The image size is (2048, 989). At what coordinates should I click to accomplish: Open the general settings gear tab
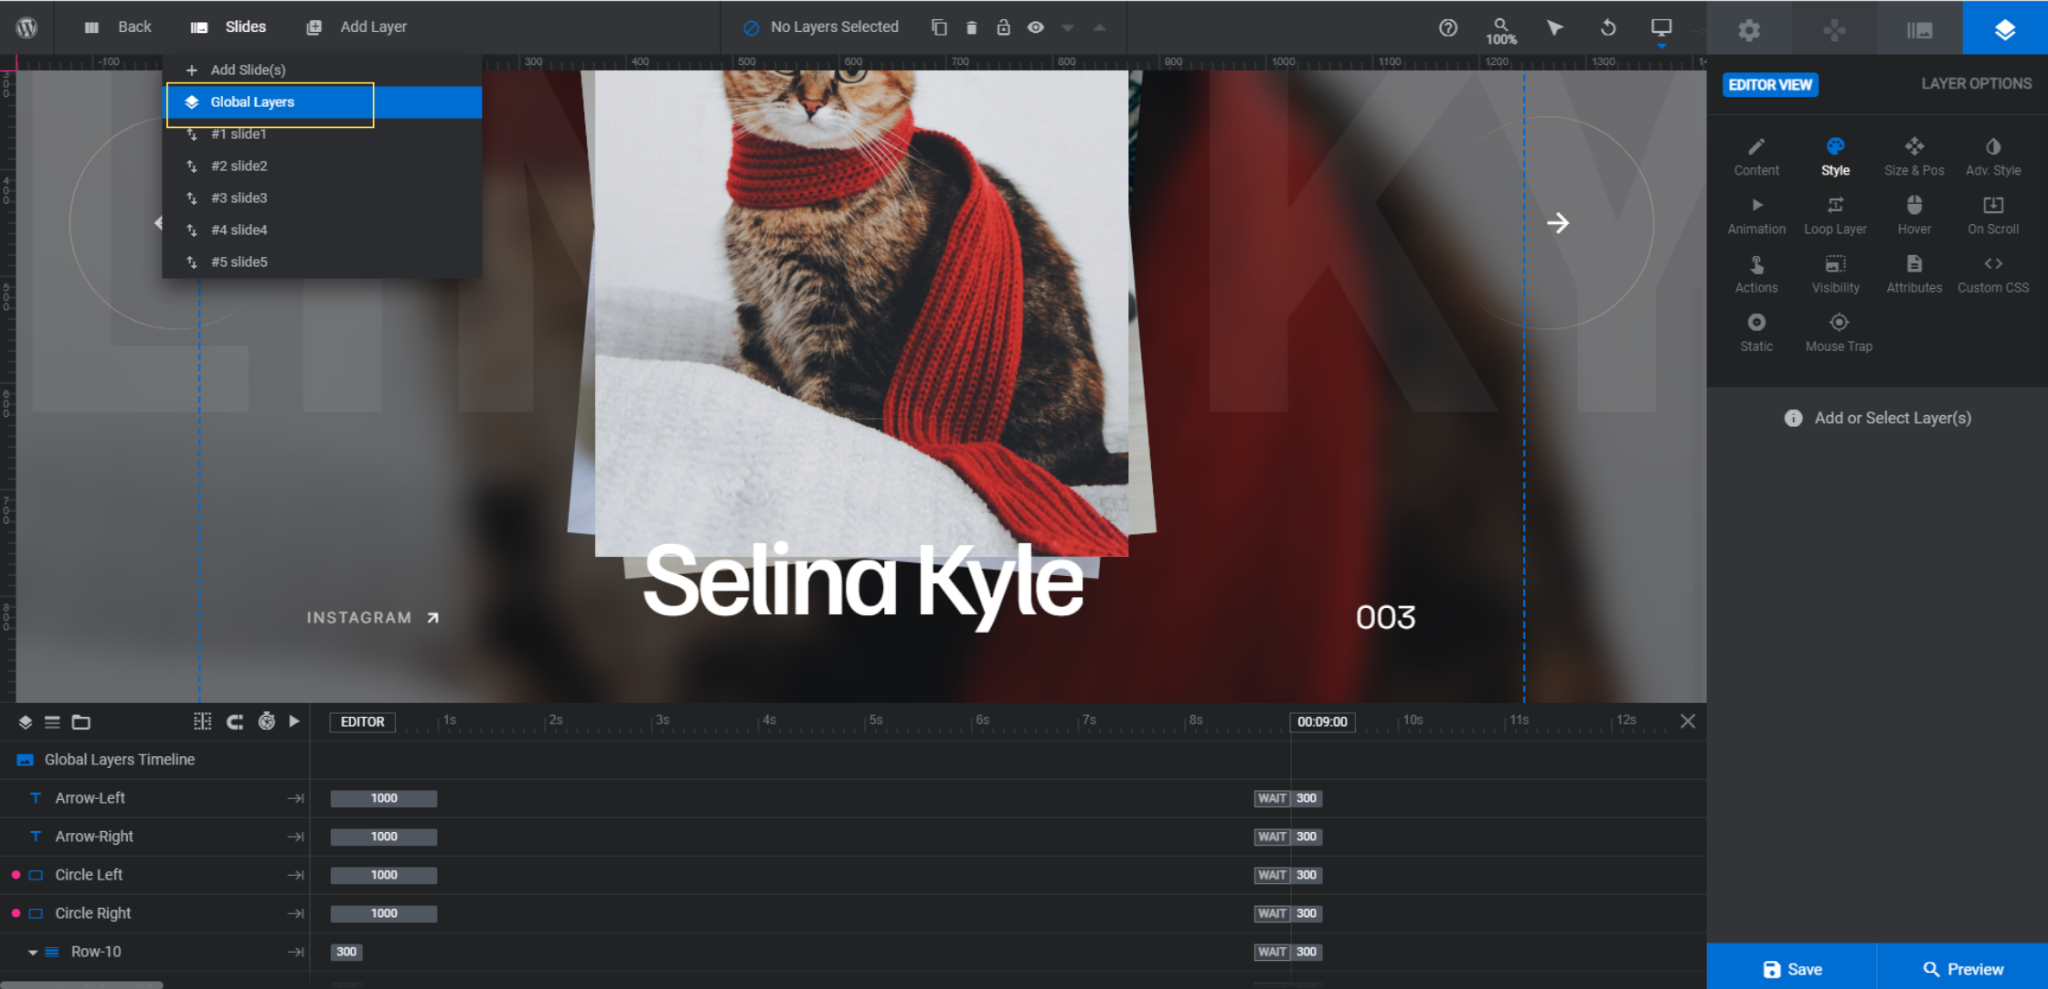pos(1748,30)
